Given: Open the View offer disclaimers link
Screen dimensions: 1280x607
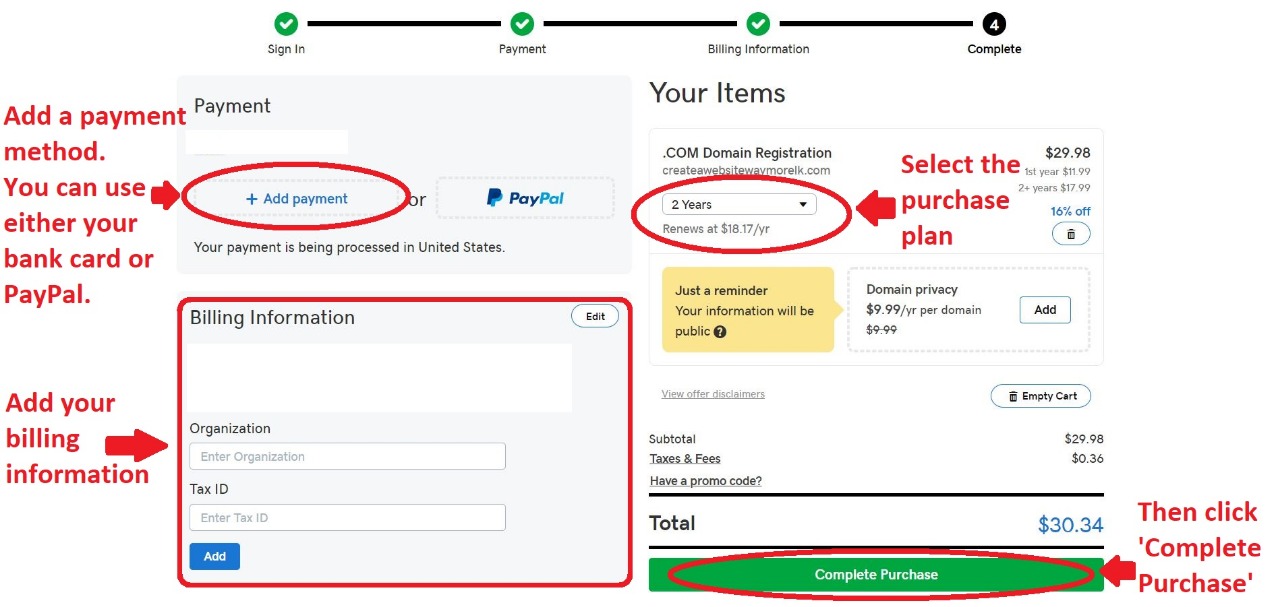Looking at the screenshot, I should click(713, 394).
